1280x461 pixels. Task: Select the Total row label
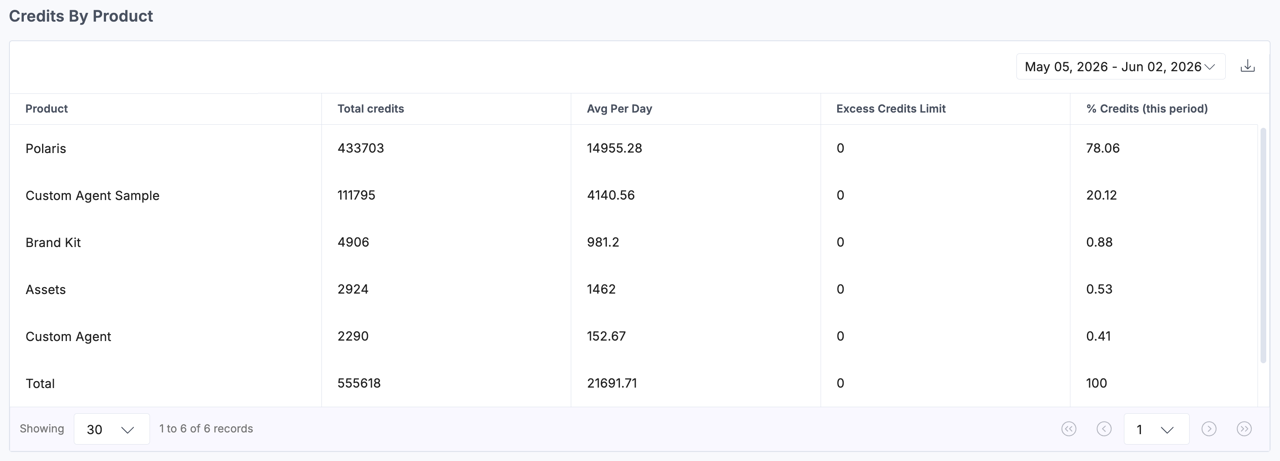pos(40,383)
